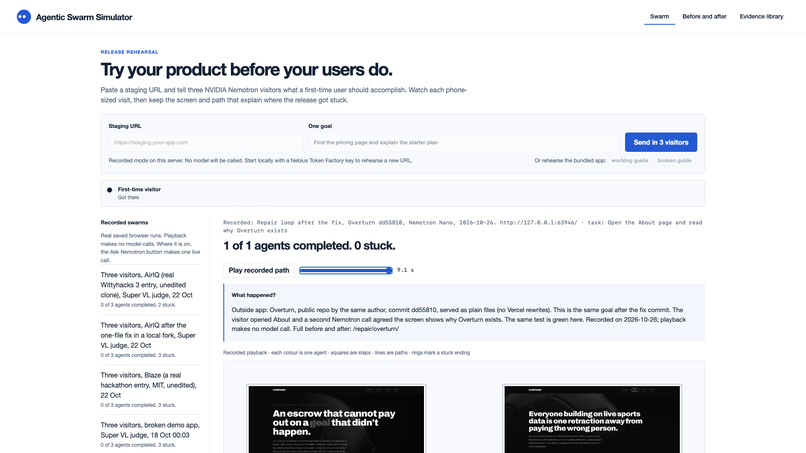Select the 'What happened?' heading
806x453 pixels.
pyautogui.click(x=253, y=295)
